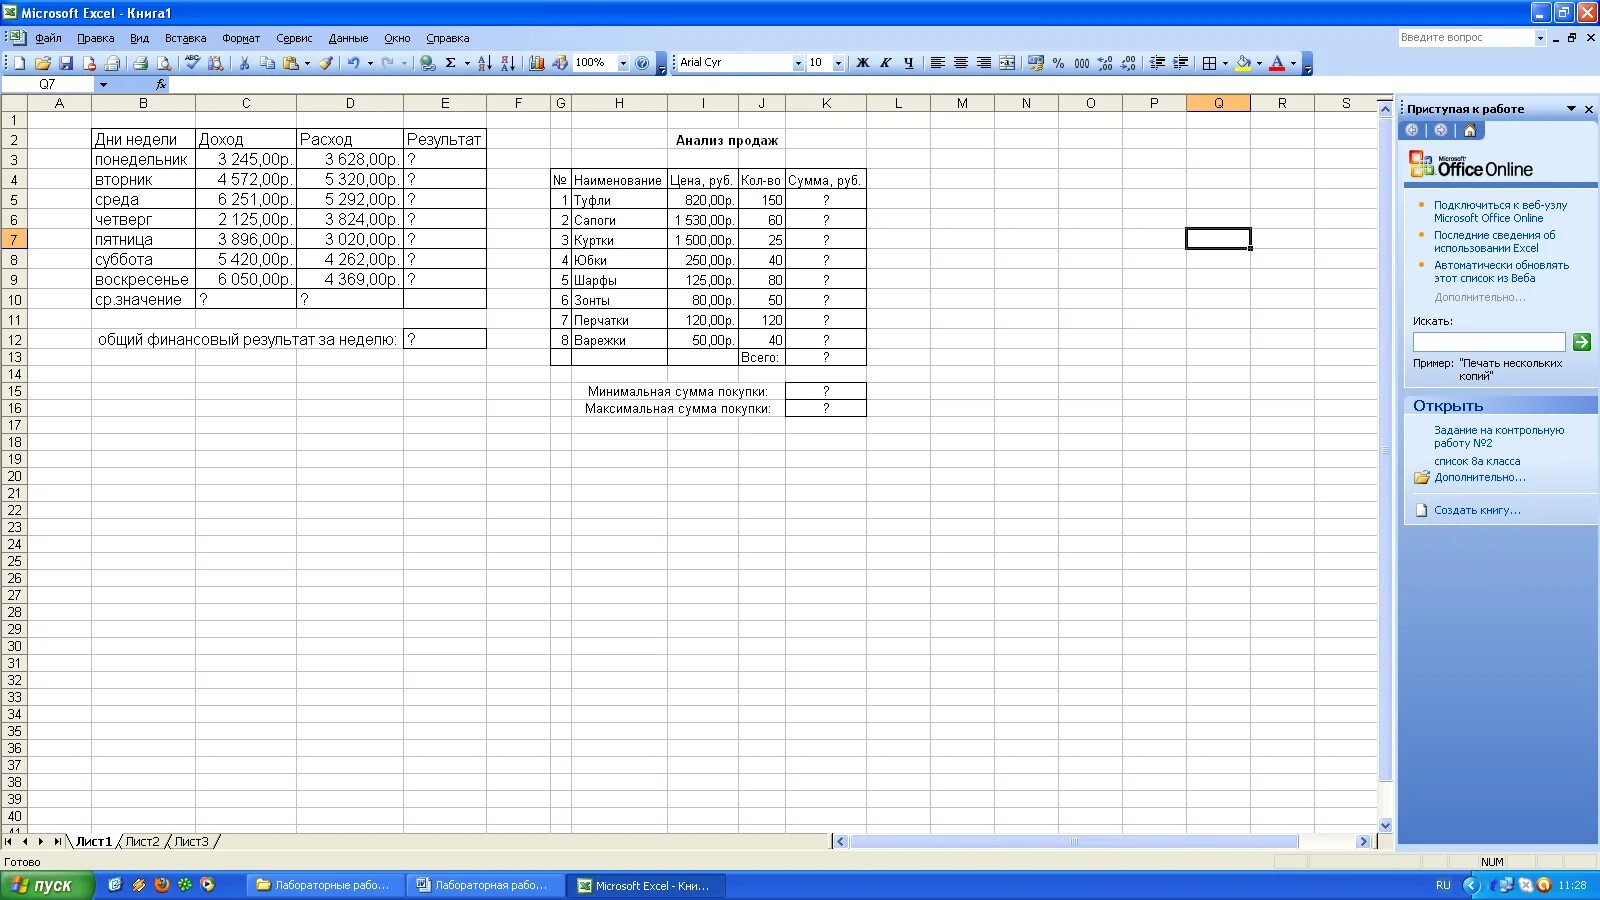Open the Правка menu
The image size is (1600, 900).
pyautogui.click(x=95, y=38)
